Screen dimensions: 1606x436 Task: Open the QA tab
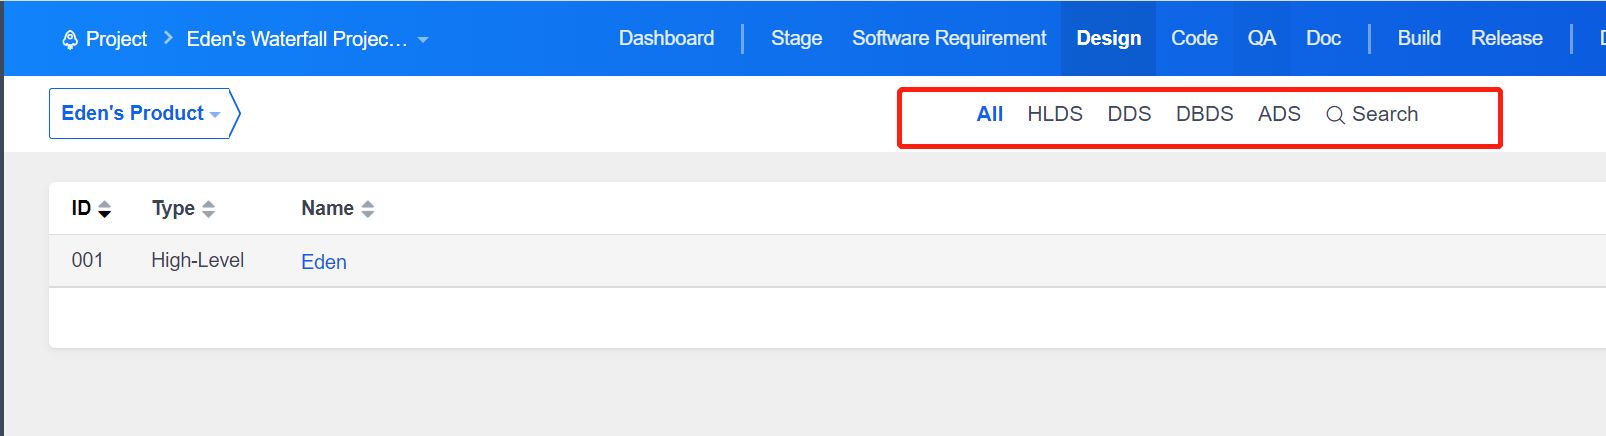tap(1261, 38)
